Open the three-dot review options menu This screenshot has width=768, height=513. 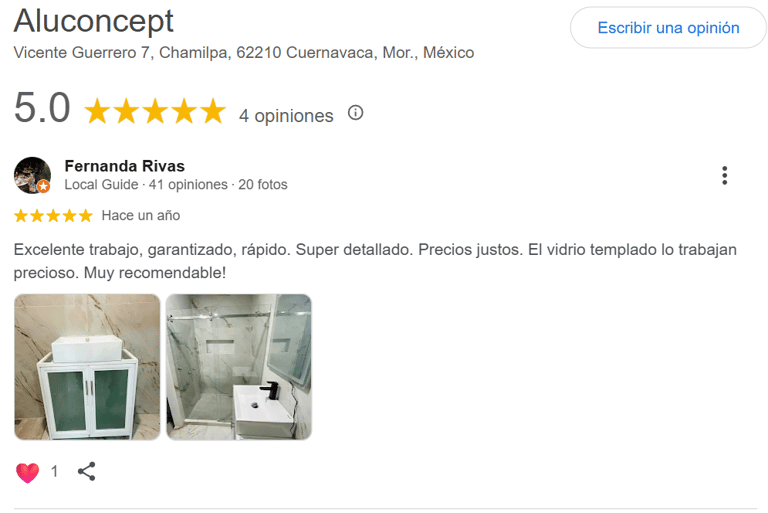724,176
